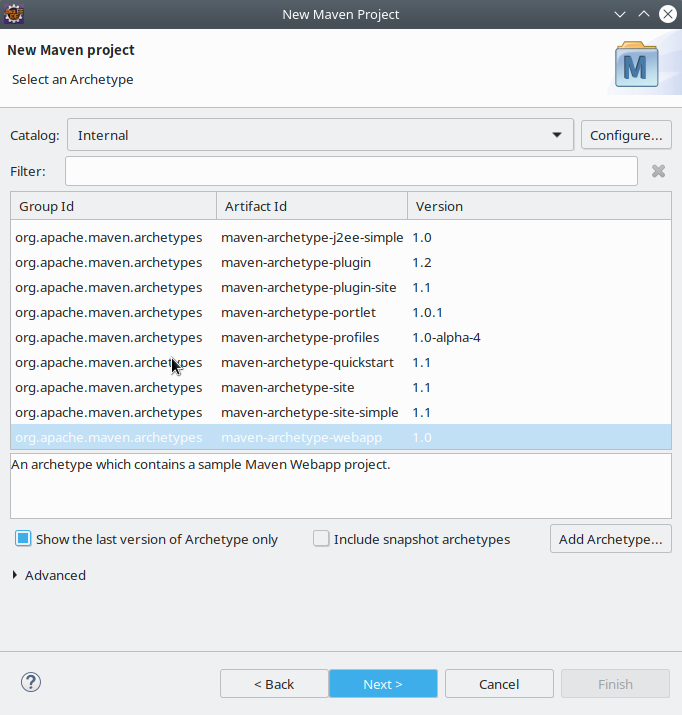Cancel the new Maven project wizard
The width and height of the screenshot is (682, 715).
click(x=499, y=684)
